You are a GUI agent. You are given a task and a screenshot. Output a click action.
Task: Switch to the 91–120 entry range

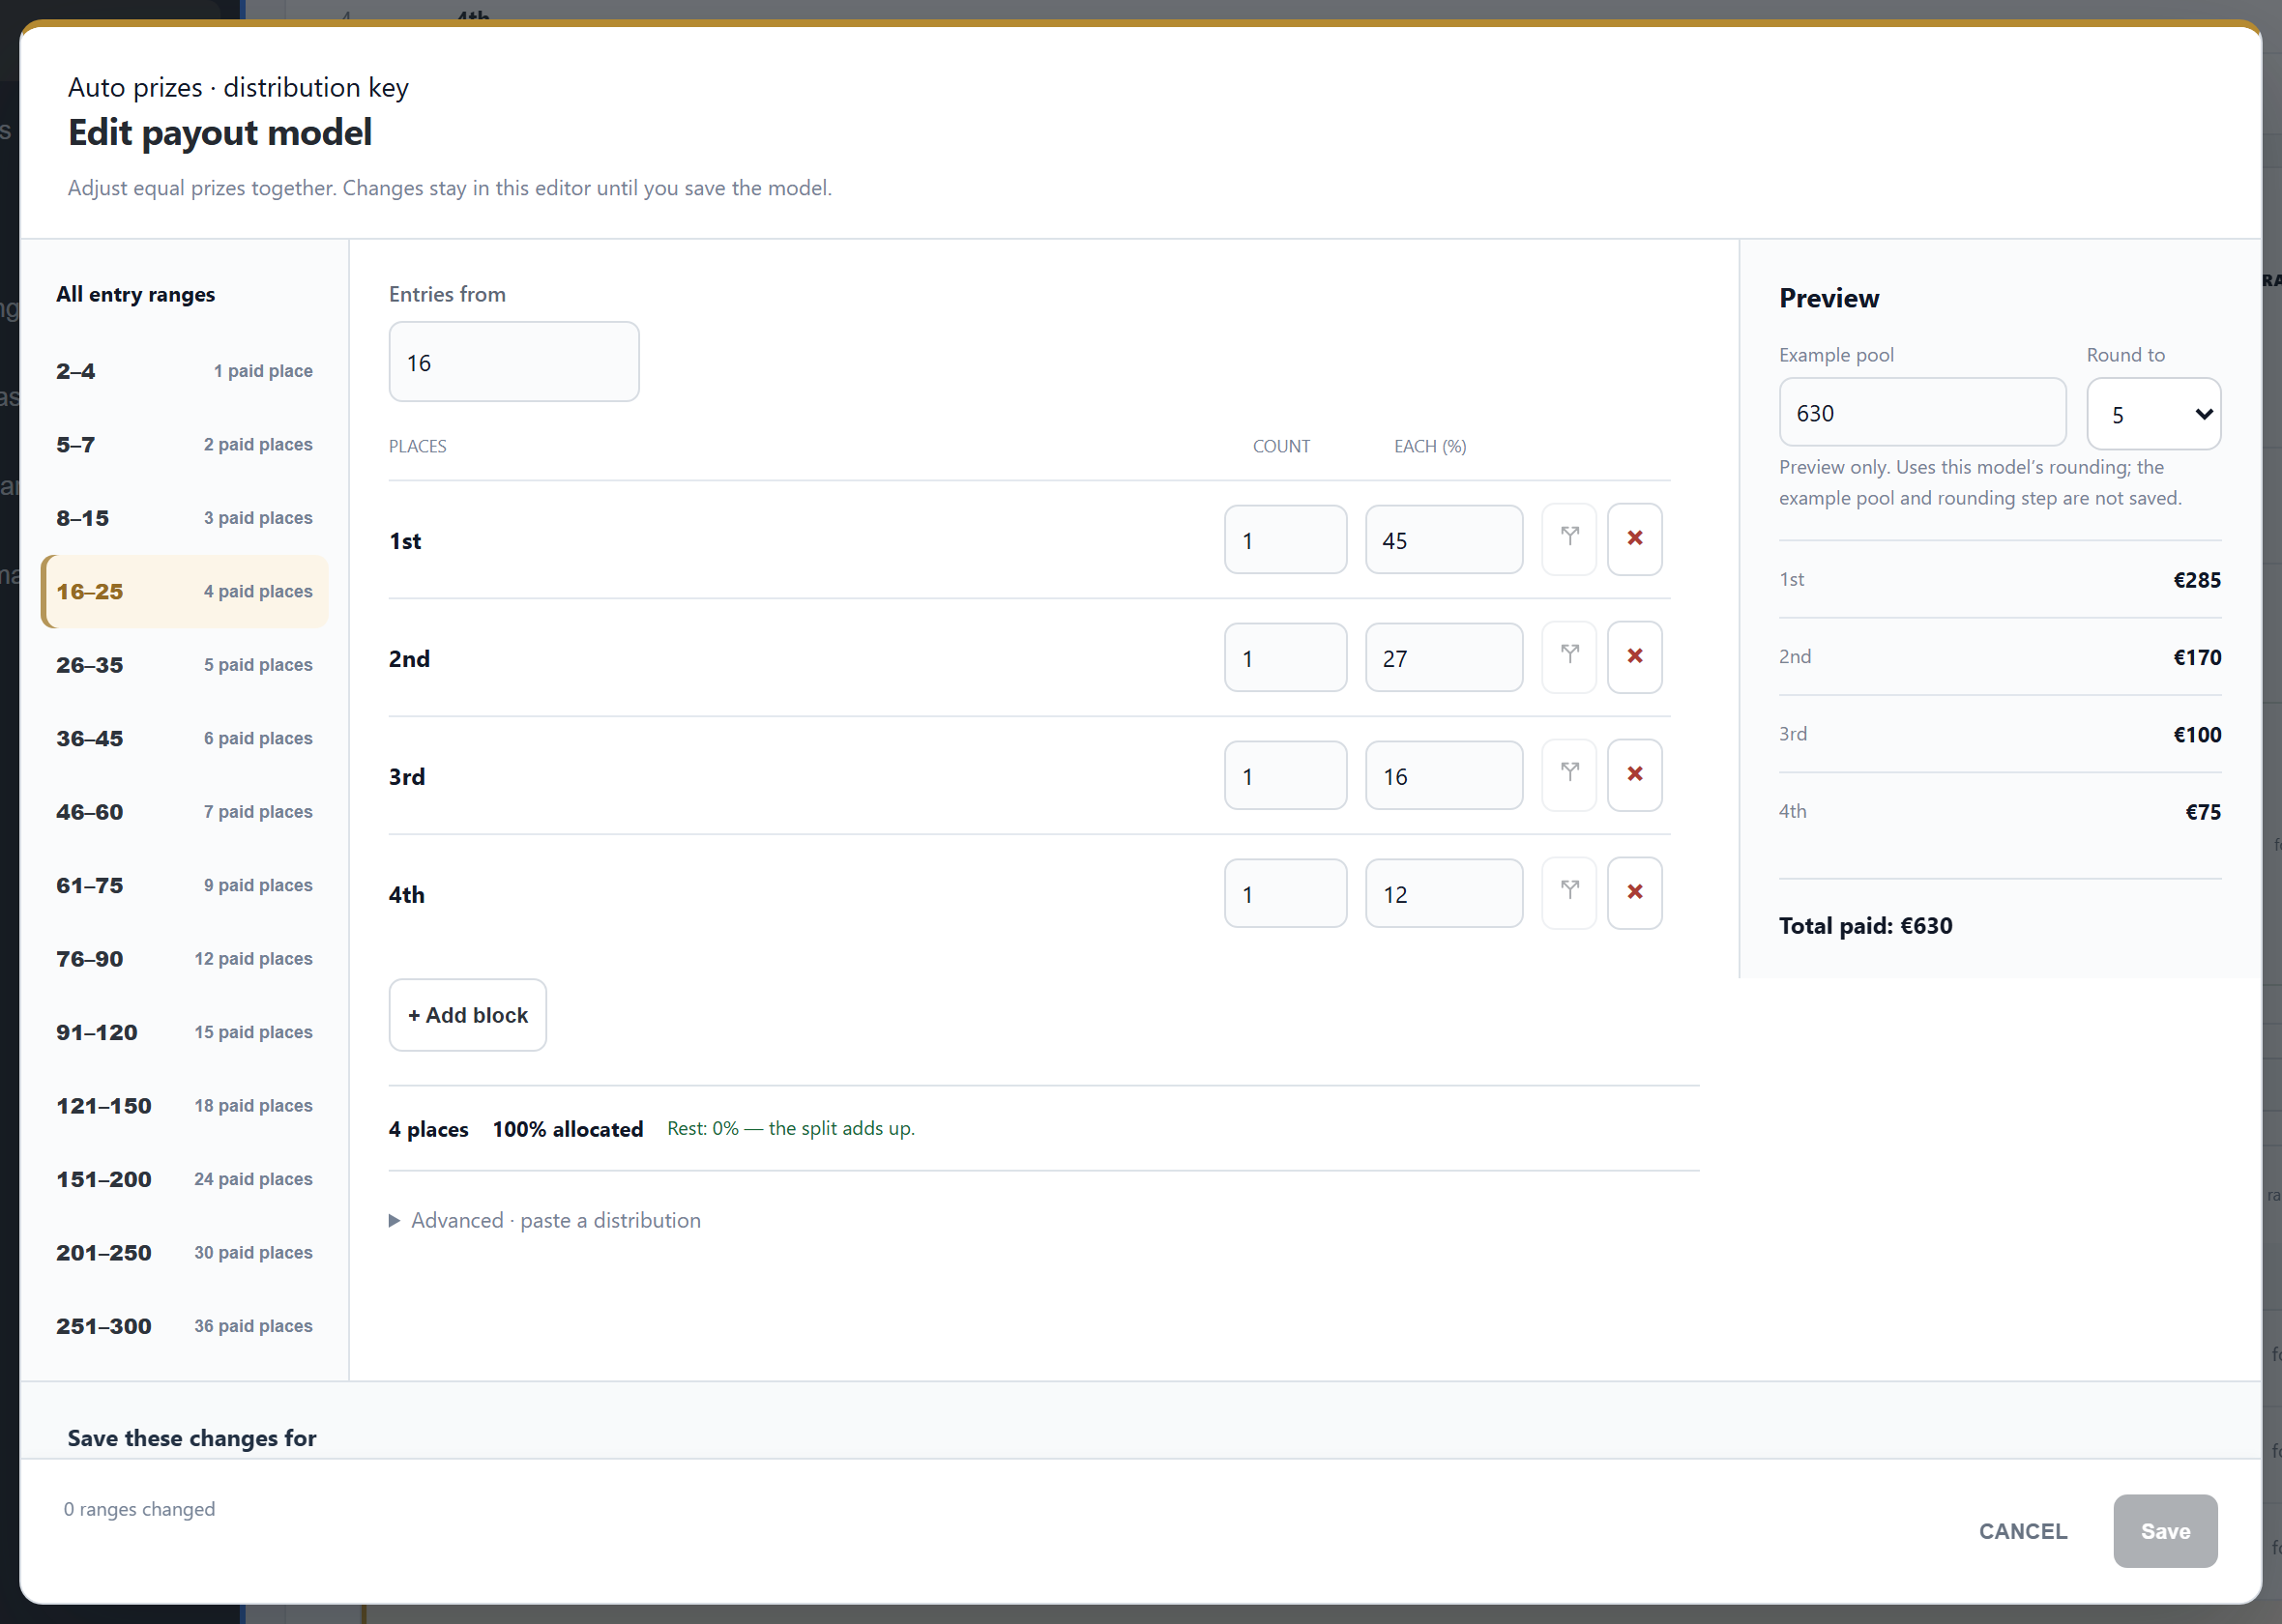pos(184,1032)
